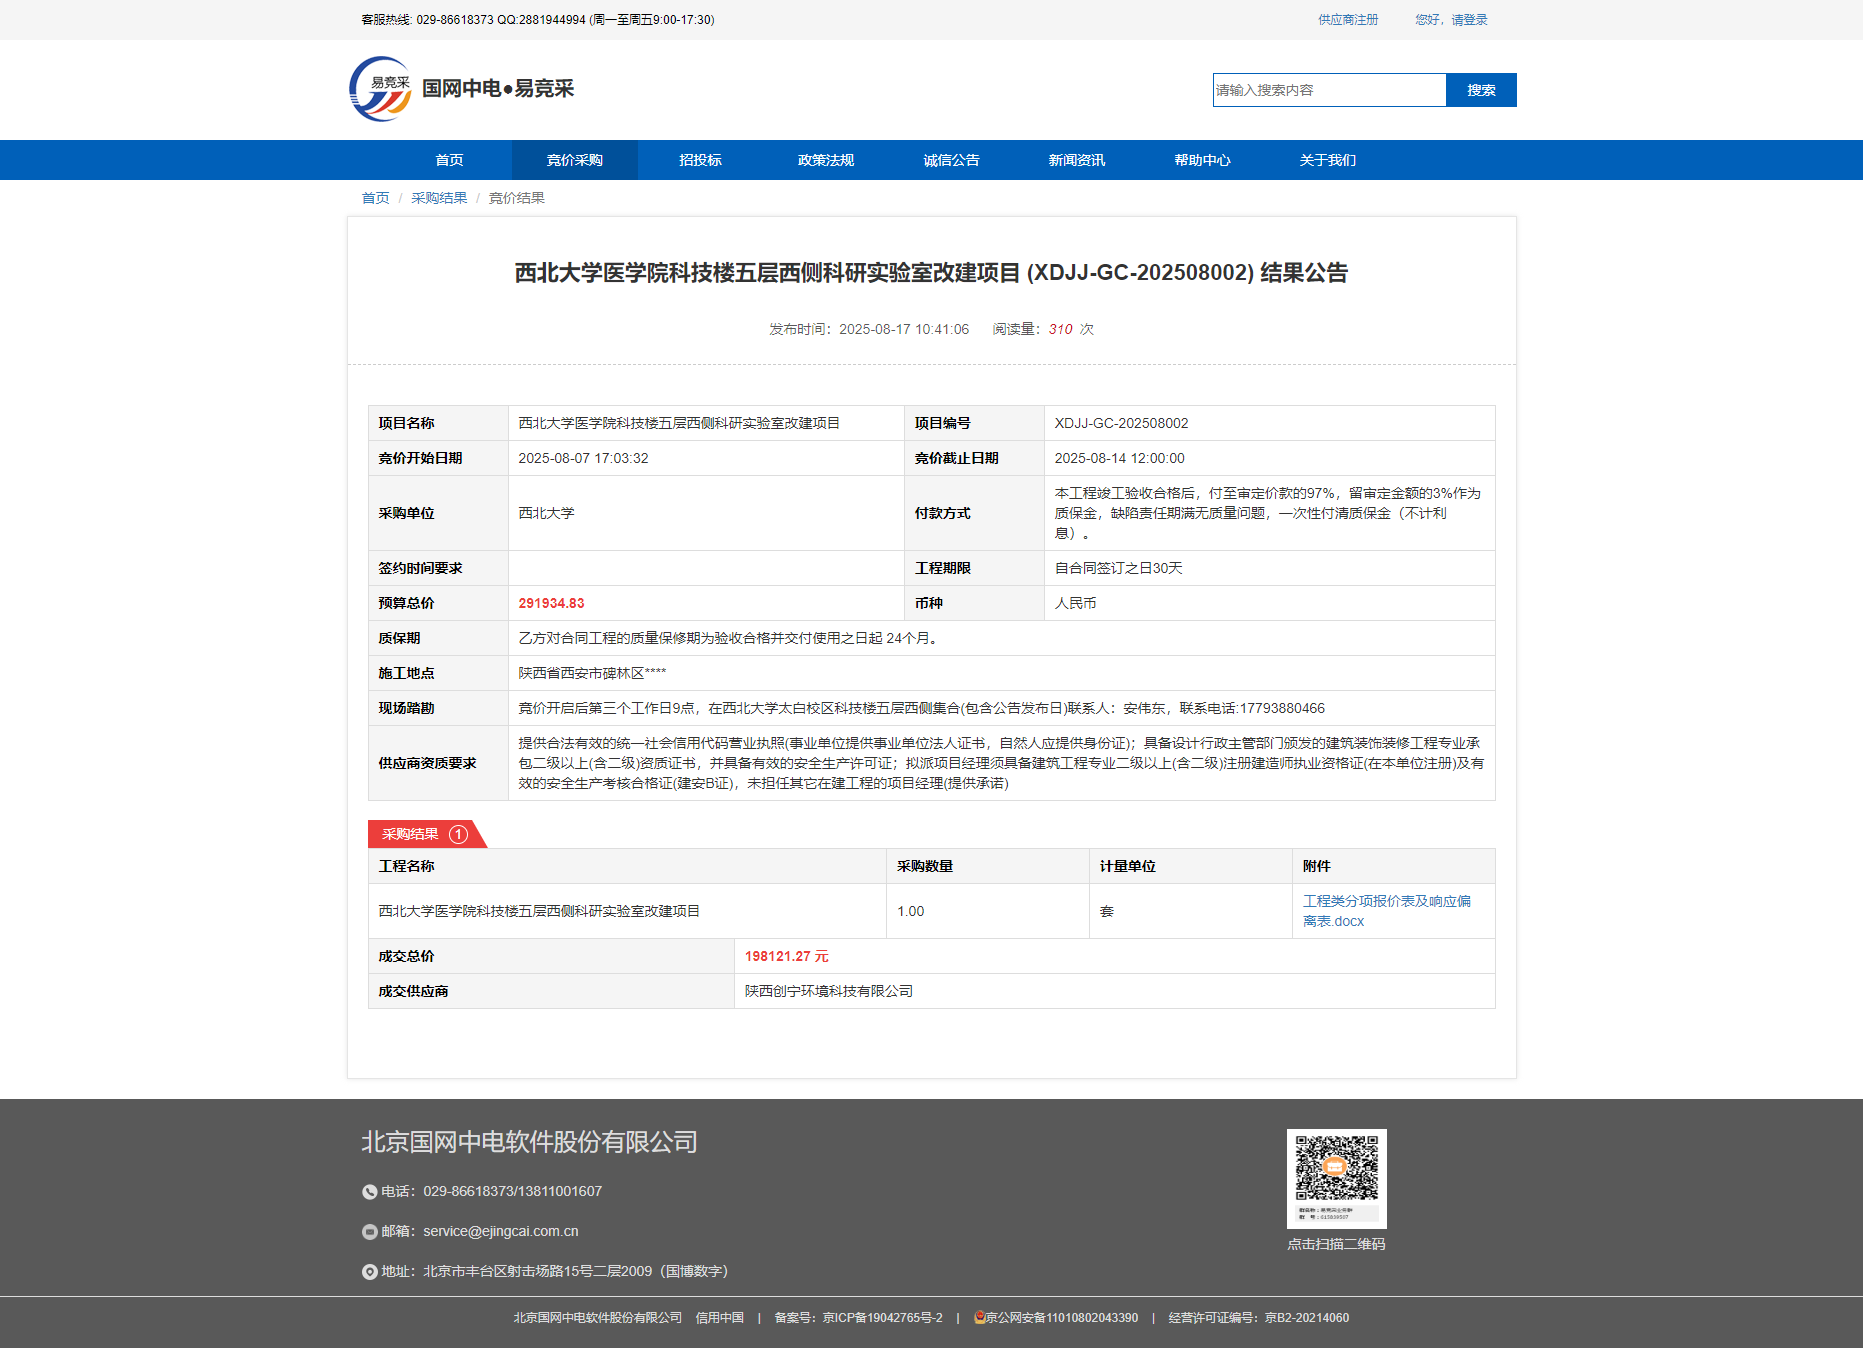Open the 竞价采购 navigation tab
Screen dimensions: 1863x1348
point(574,160)
